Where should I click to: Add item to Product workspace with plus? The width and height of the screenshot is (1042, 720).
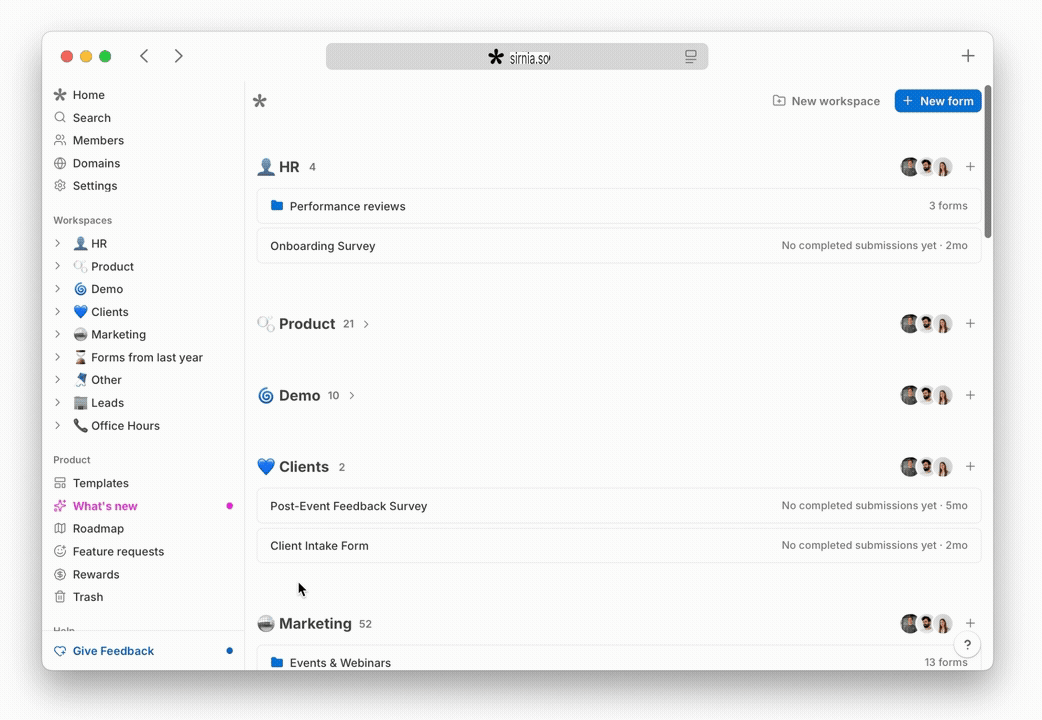point(970,324)
